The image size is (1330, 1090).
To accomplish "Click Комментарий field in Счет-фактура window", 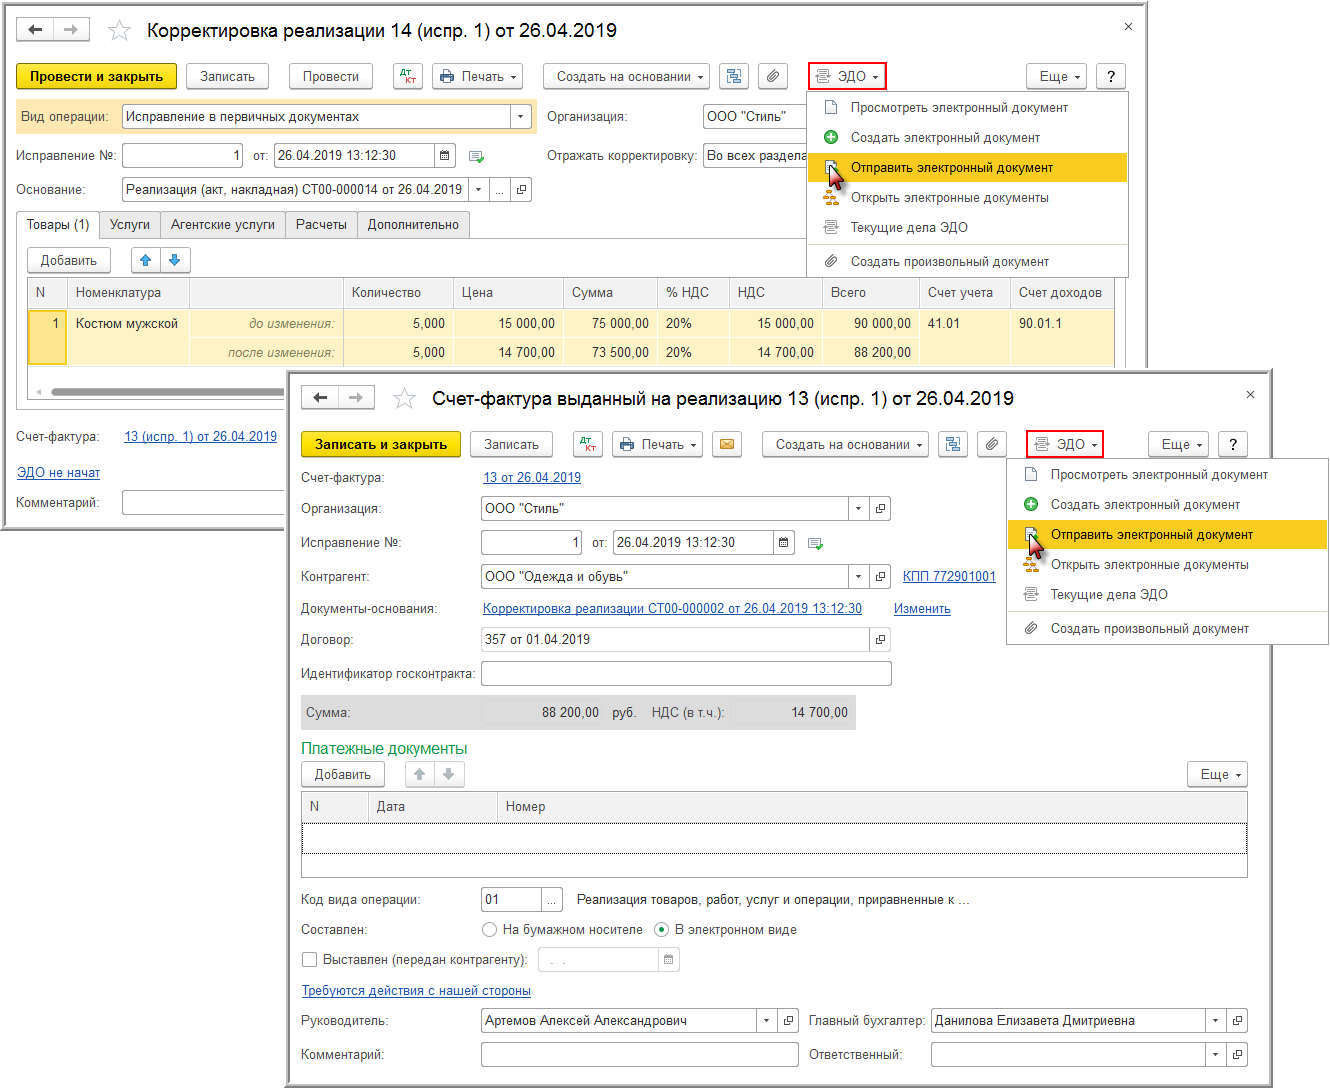I will click(640, 1055).
